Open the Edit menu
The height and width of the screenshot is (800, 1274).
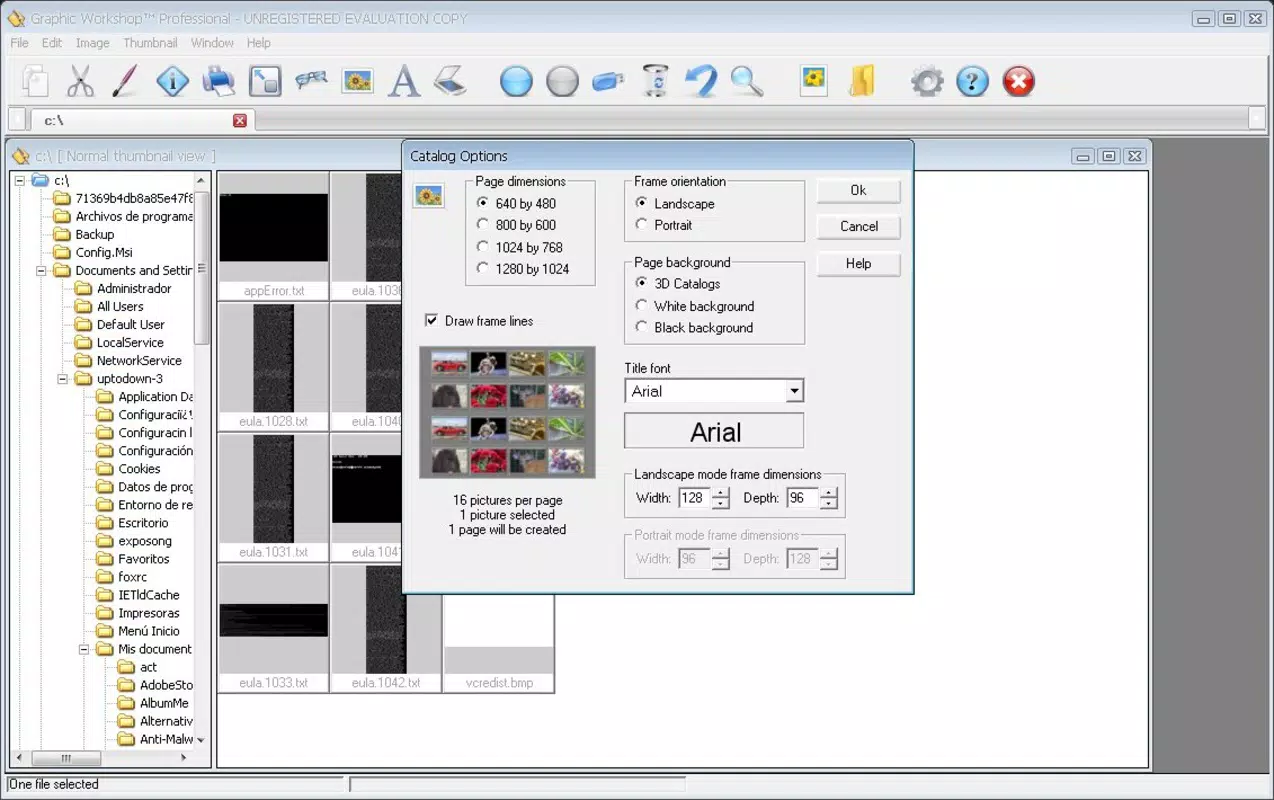tap(52, 43)
